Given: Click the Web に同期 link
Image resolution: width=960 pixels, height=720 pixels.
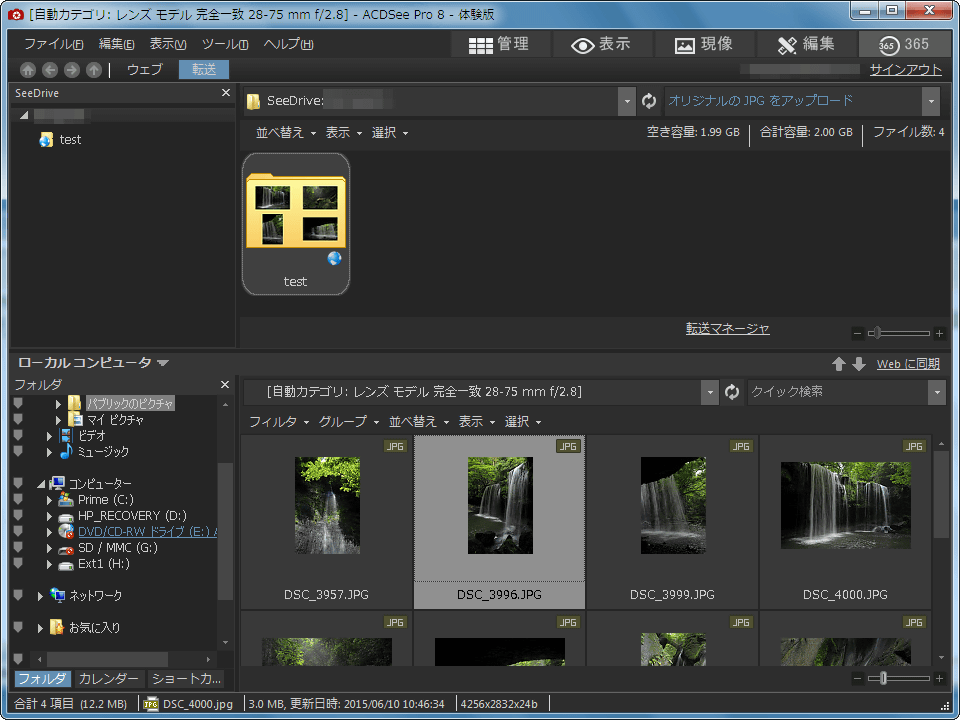Looking at the screenshot, I should pos(908,364).
